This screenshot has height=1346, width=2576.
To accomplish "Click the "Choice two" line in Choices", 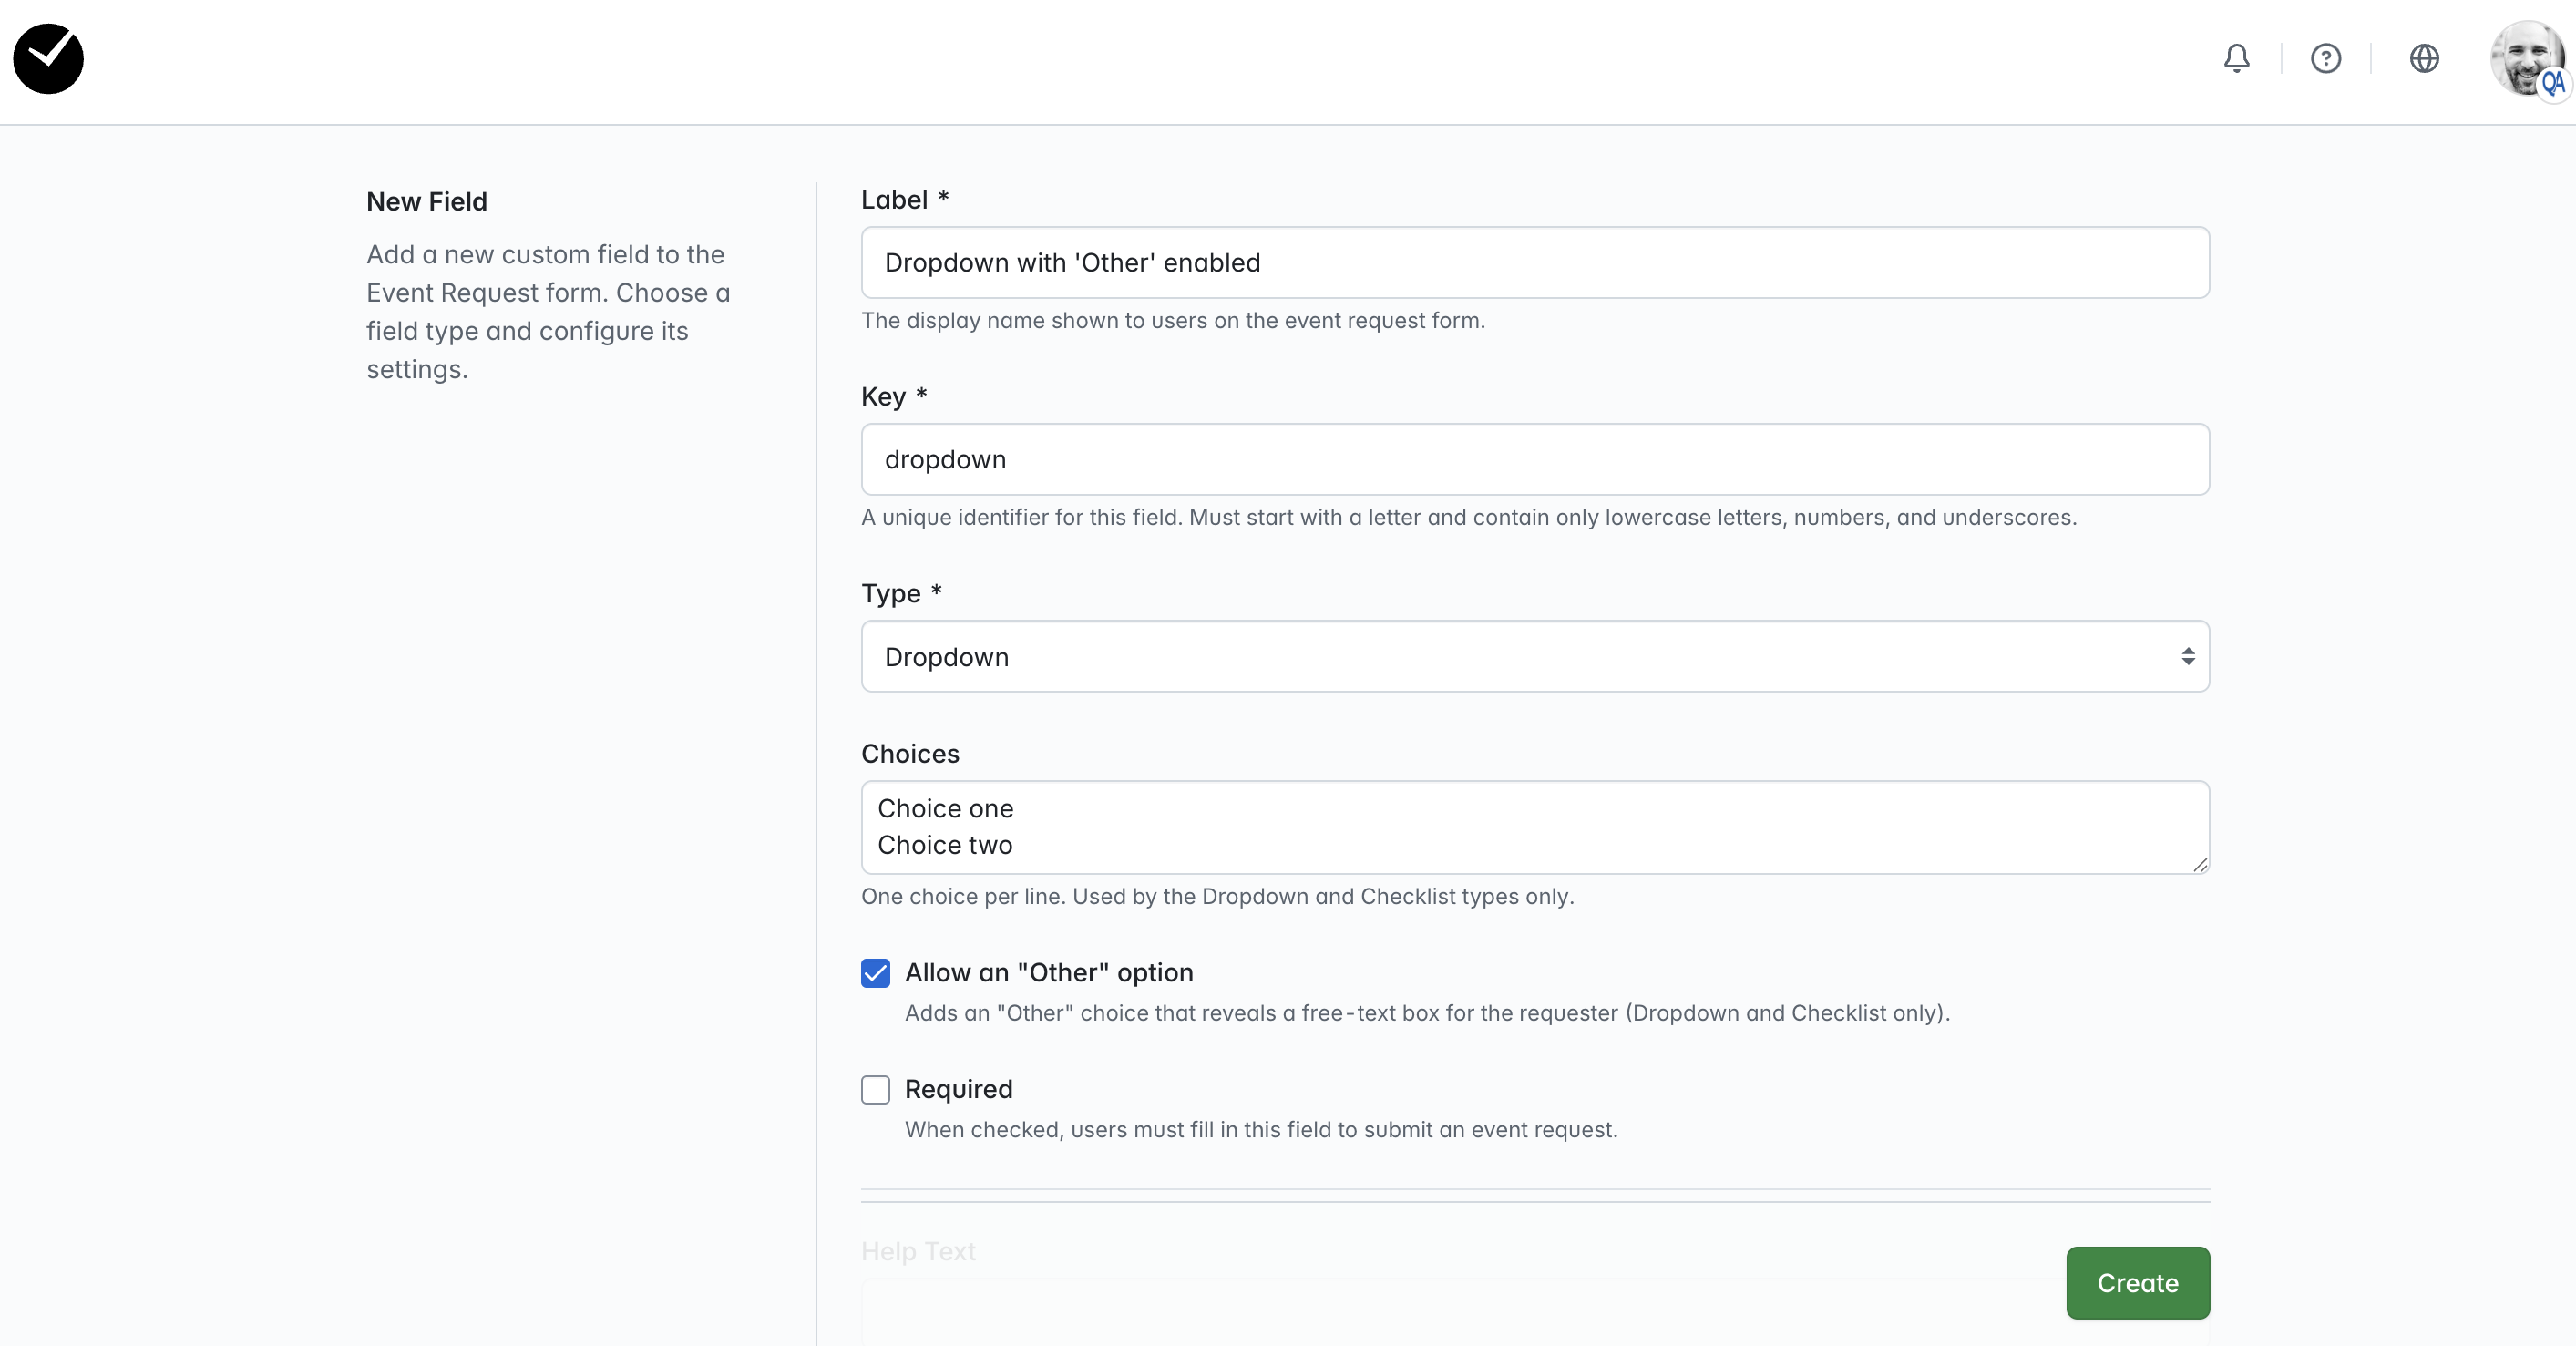I will (x=945, y=846).
